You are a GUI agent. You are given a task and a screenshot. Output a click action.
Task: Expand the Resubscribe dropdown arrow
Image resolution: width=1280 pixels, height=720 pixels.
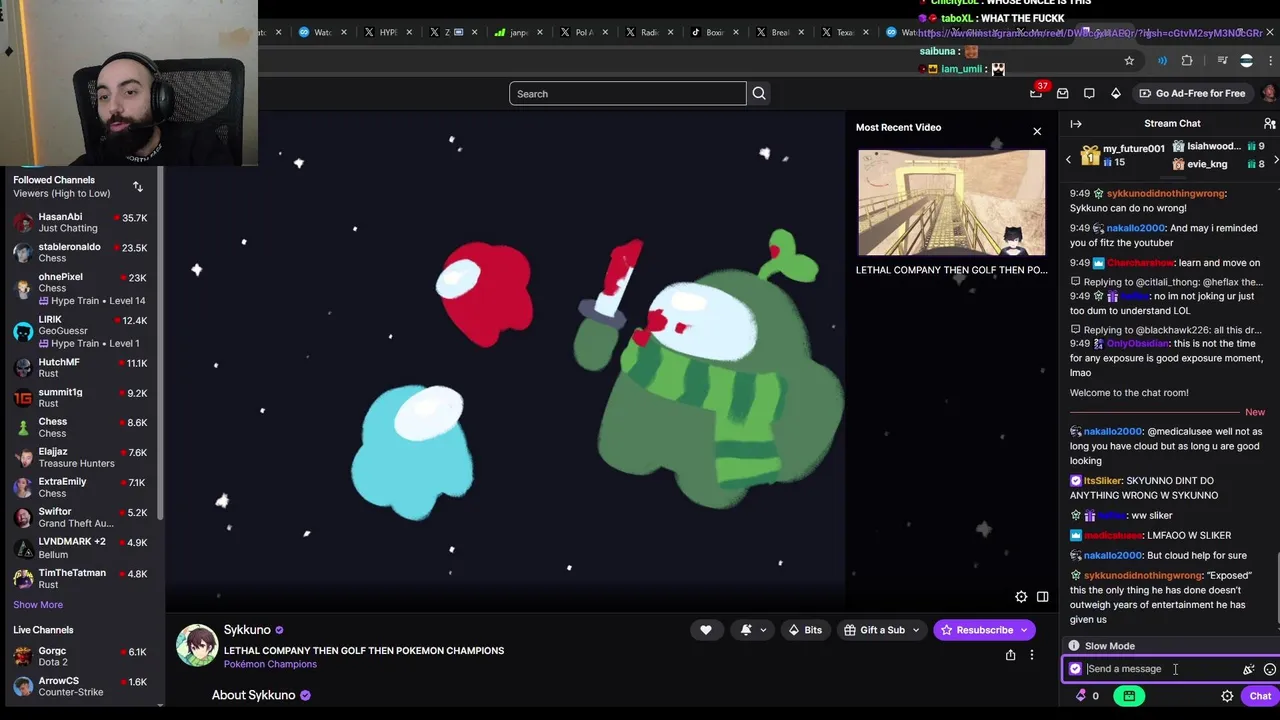[1025, 630]
